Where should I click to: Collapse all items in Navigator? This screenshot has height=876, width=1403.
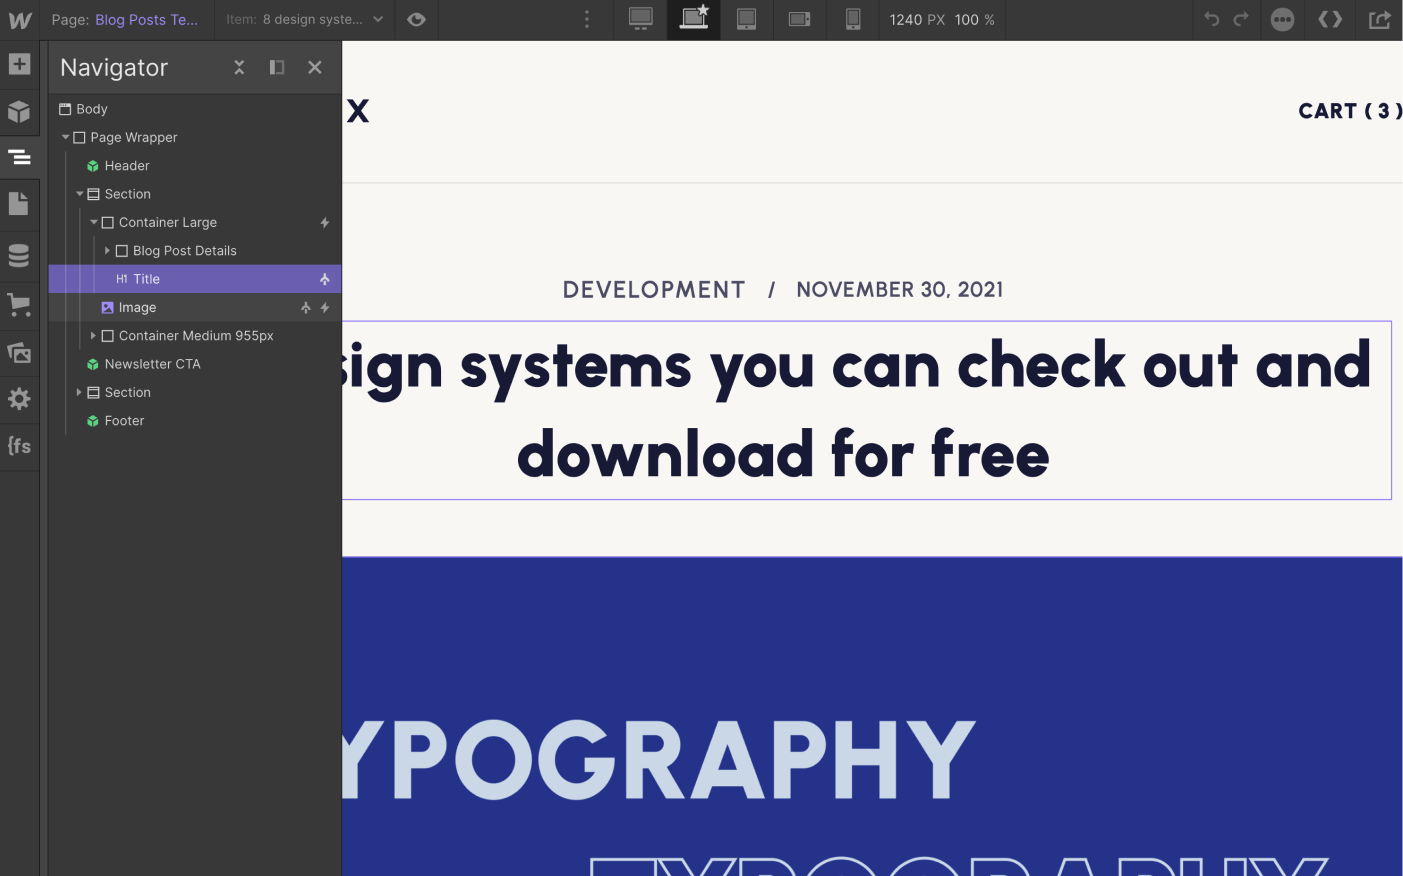[x=239, y=67]
